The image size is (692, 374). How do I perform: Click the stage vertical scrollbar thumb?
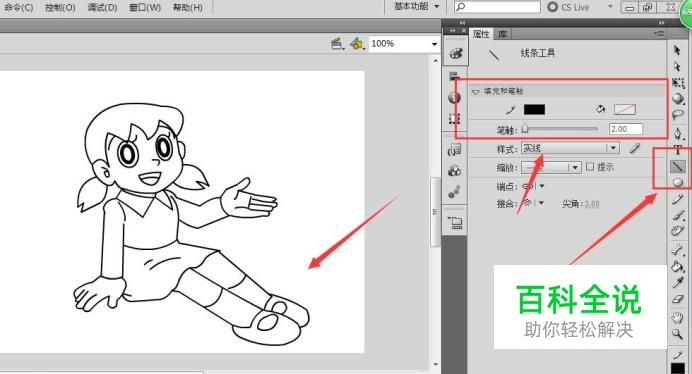coord(435,212)
